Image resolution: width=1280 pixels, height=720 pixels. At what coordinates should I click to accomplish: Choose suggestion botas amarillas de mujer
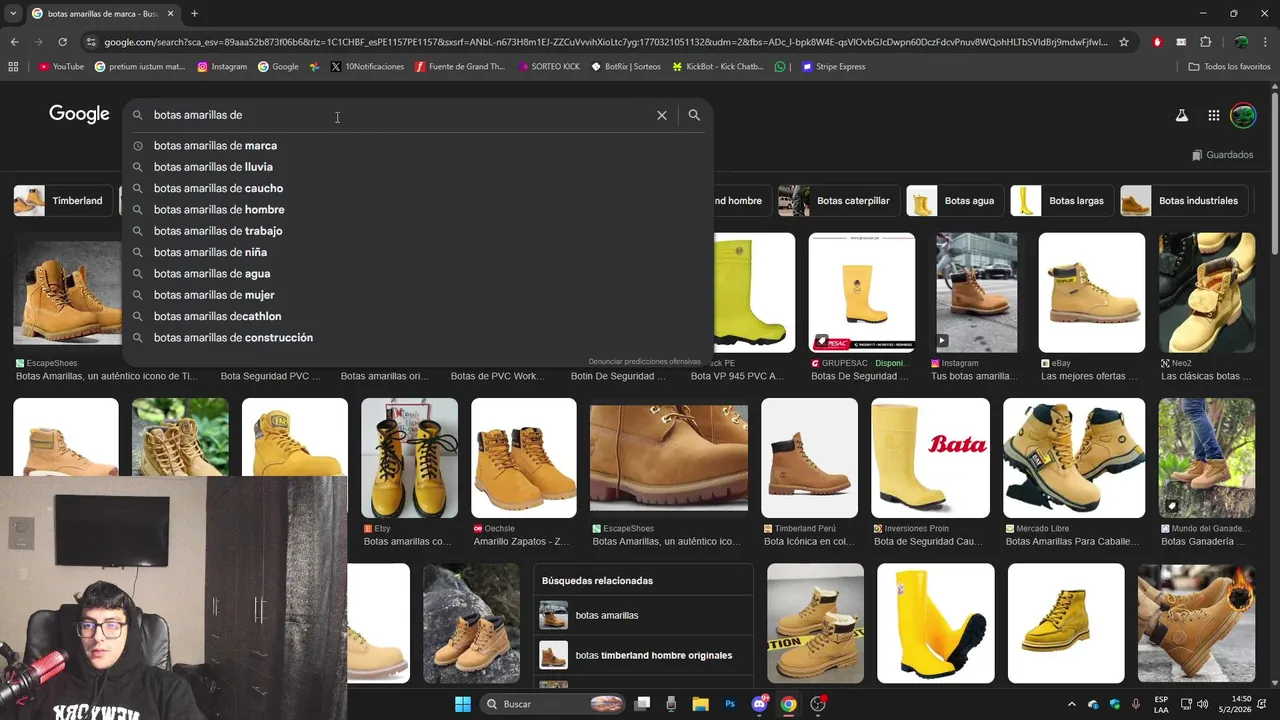417,295
